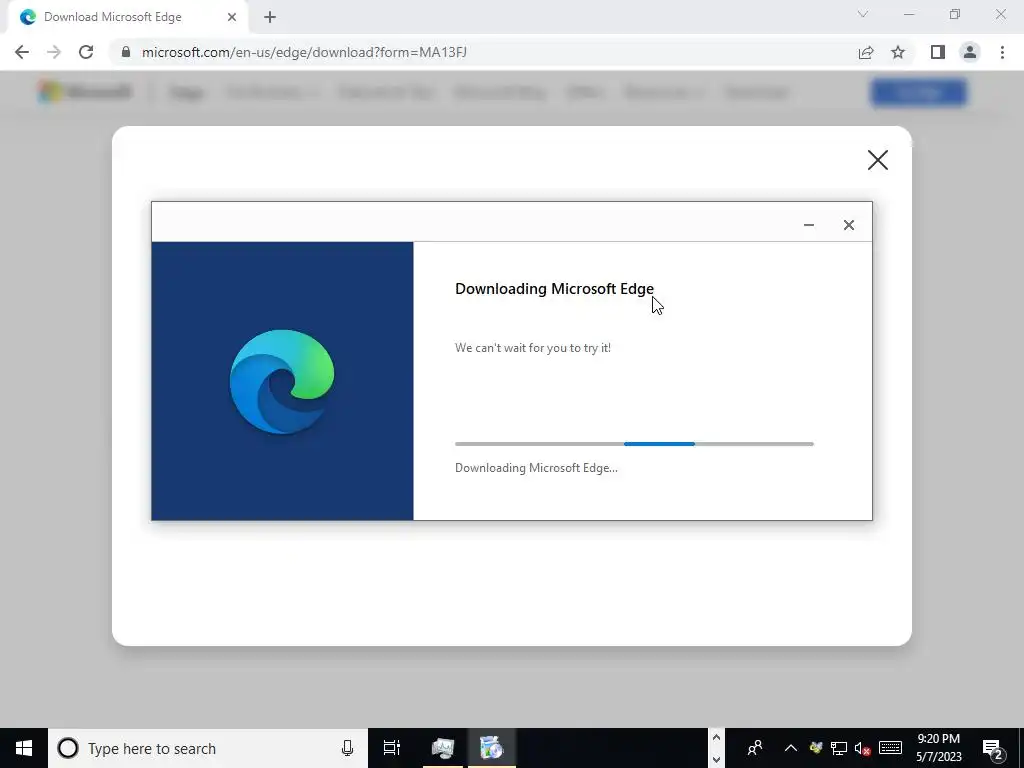Click the taskbar toolbar up arrow
1024x768 pixels.
click(716, 738)
